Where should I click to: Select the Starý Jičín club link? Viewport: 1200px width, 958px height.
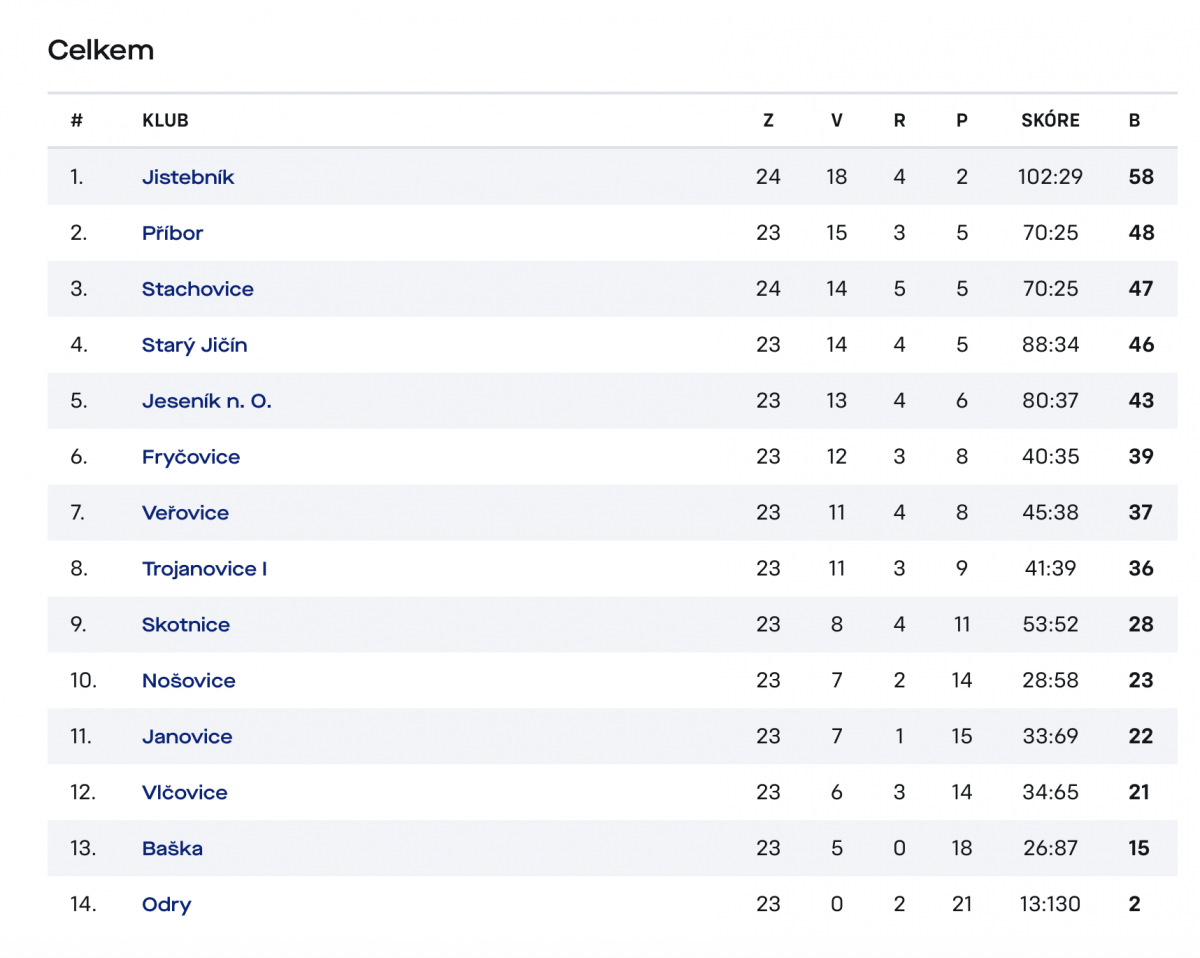coord(195,345)
